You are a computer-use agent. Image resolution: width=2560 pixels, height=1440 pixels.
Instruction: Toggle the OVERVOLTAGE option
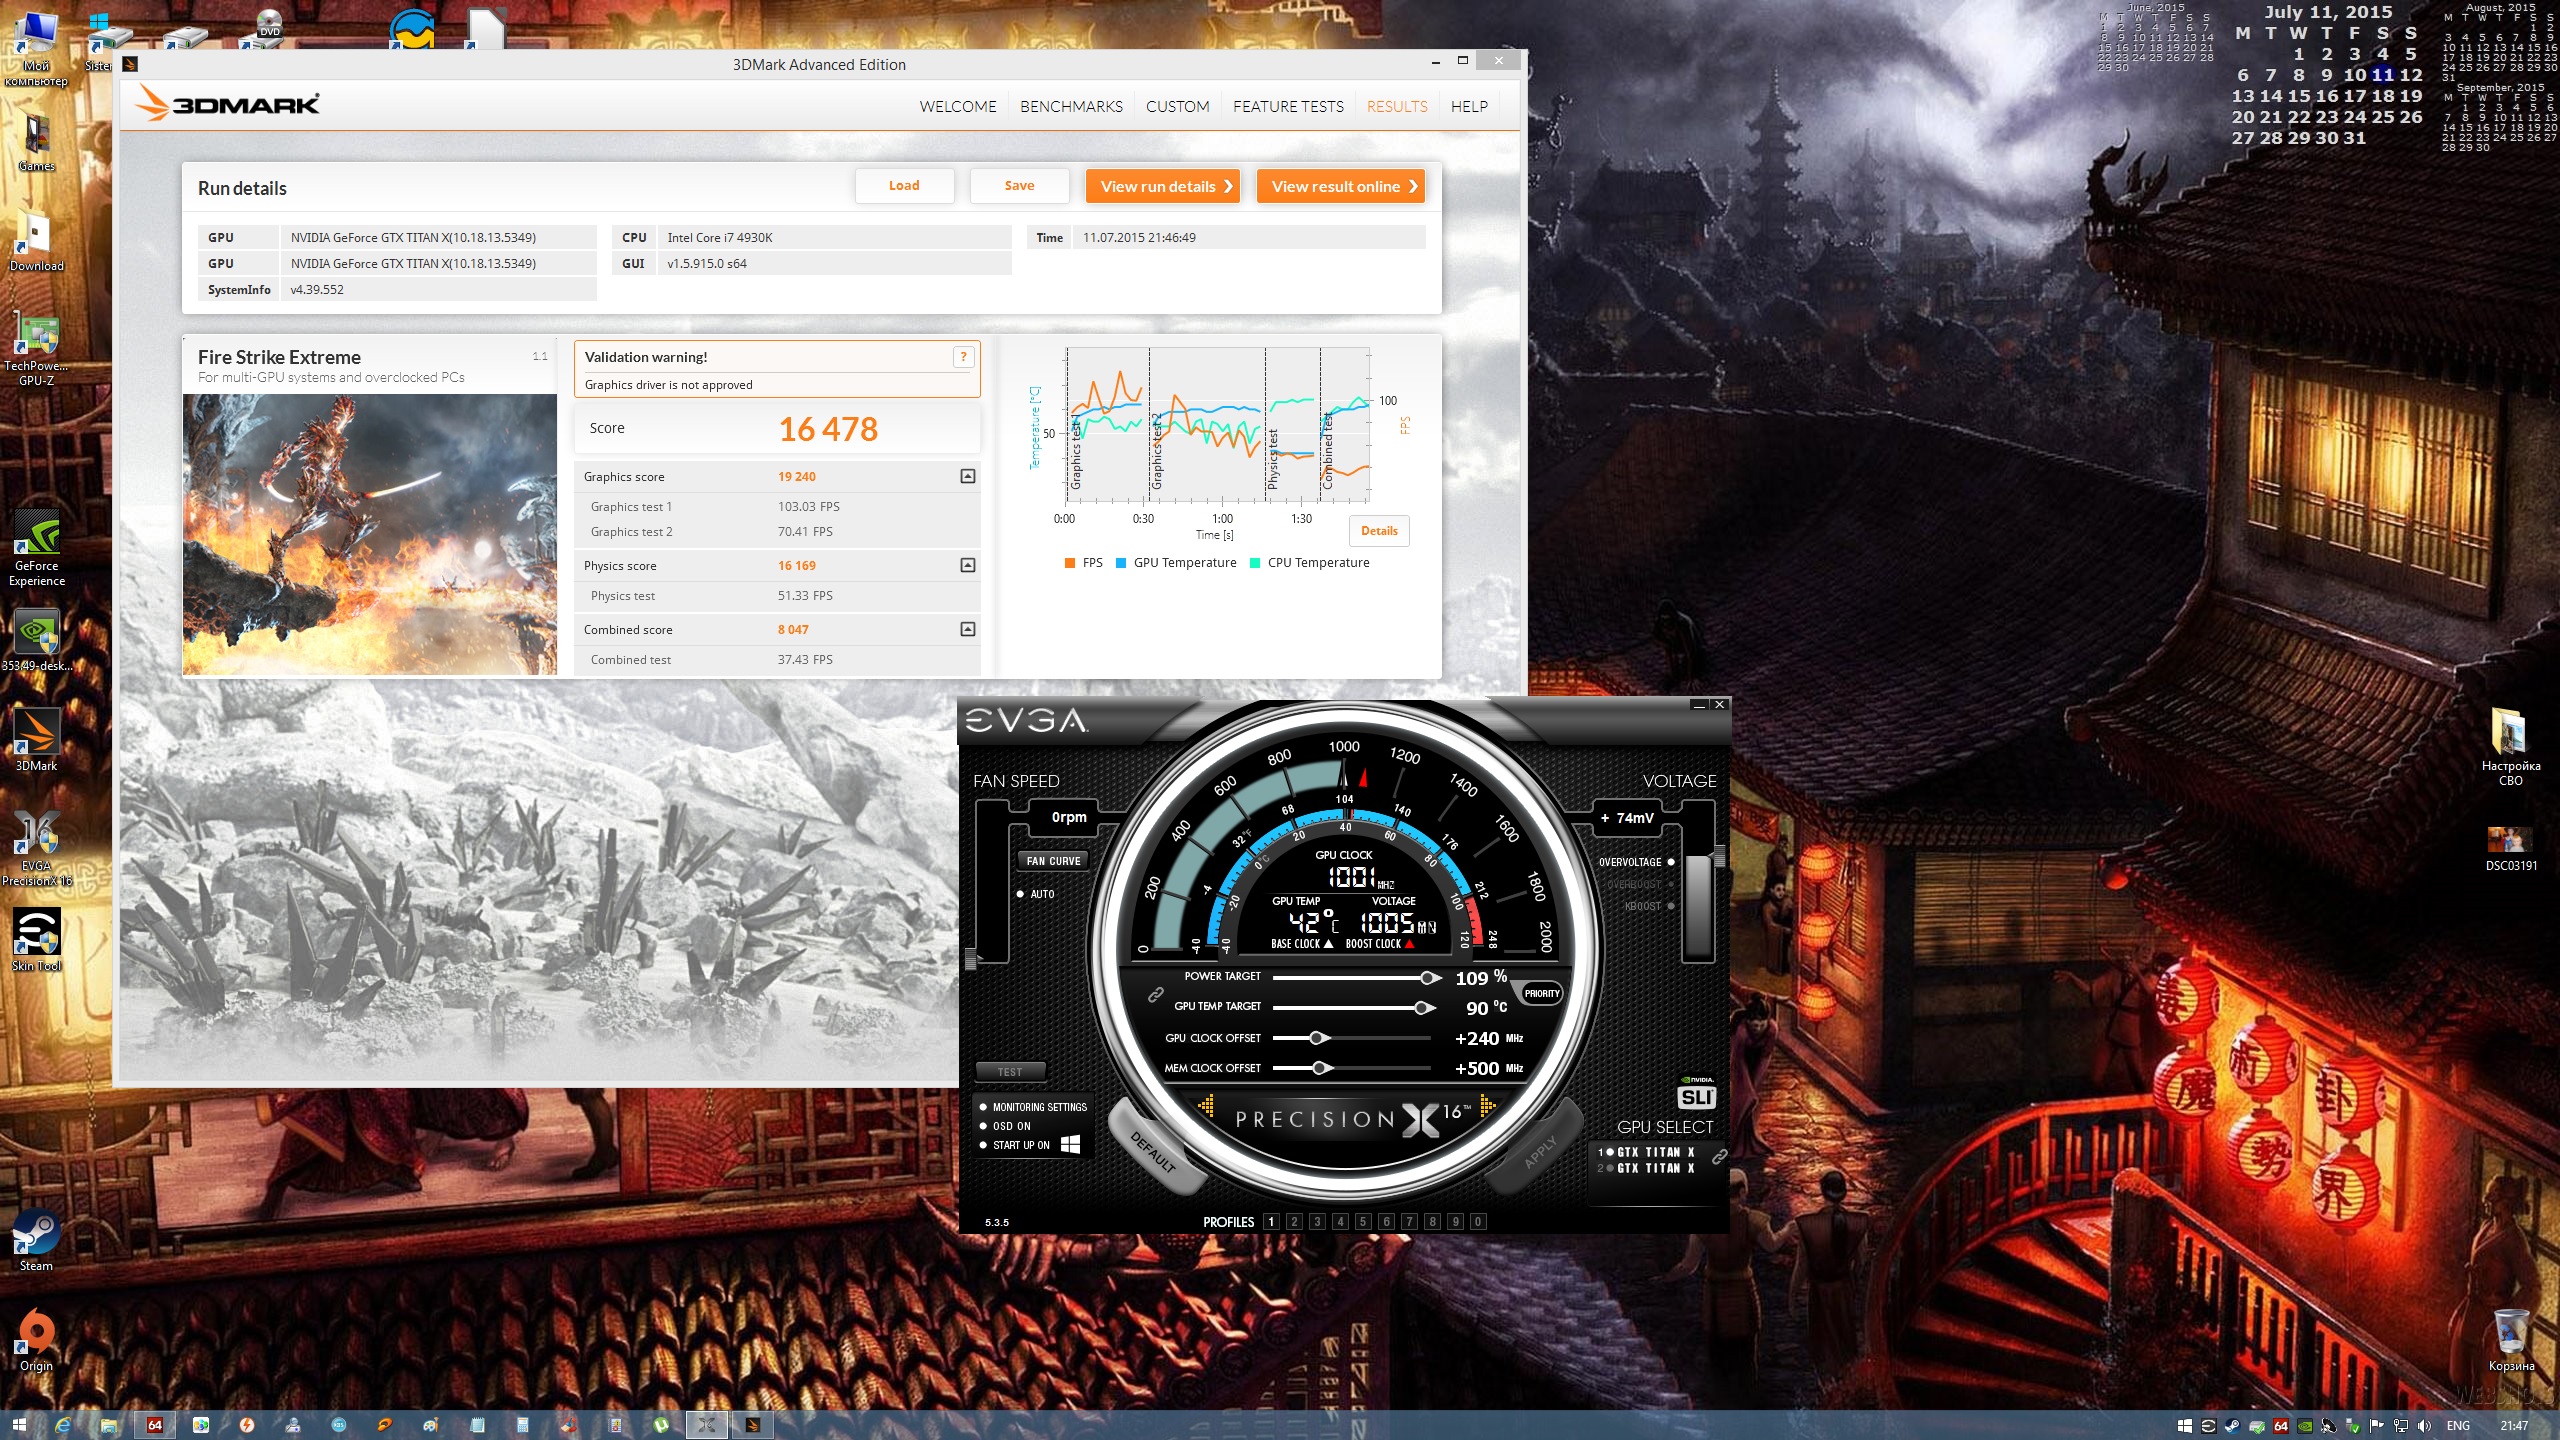(x=1671, y=862)
